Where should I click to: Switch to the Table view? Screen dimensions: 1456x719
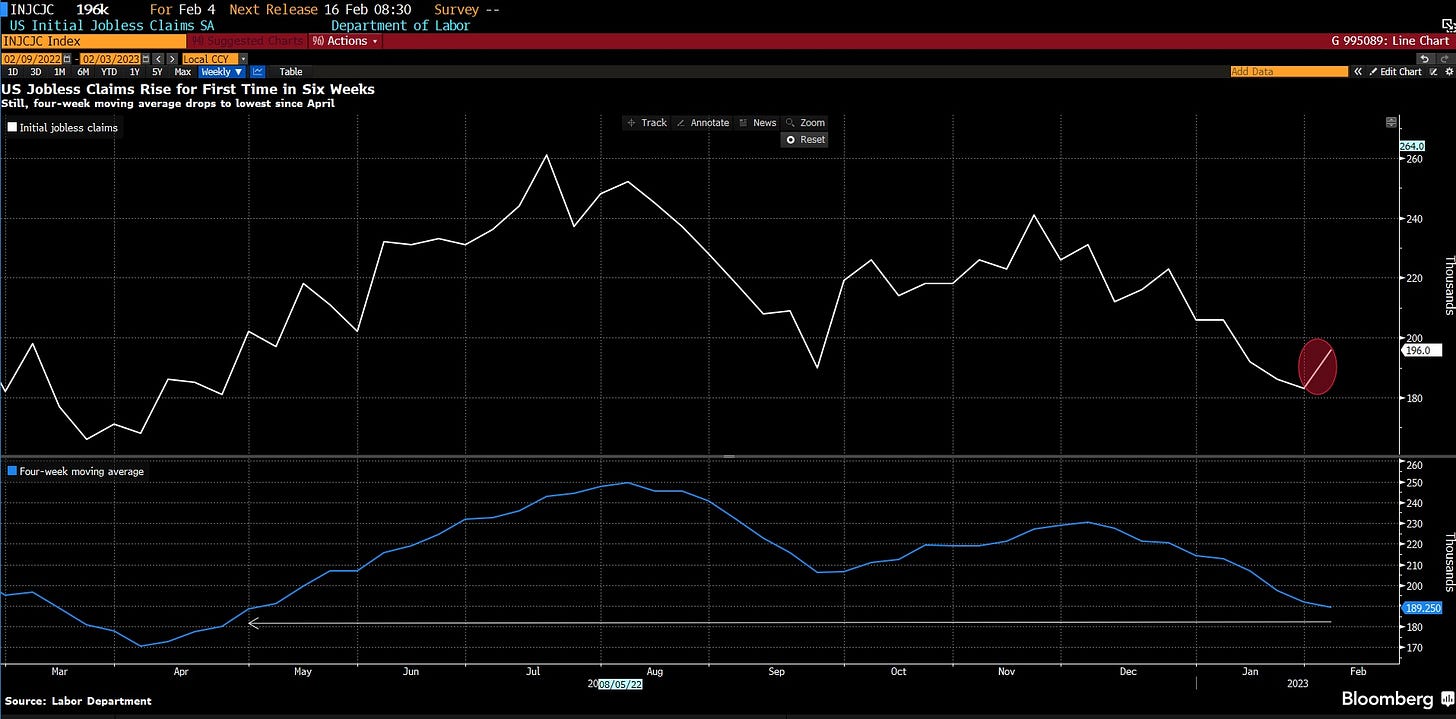pyautogui.click(x=291, y=72)
